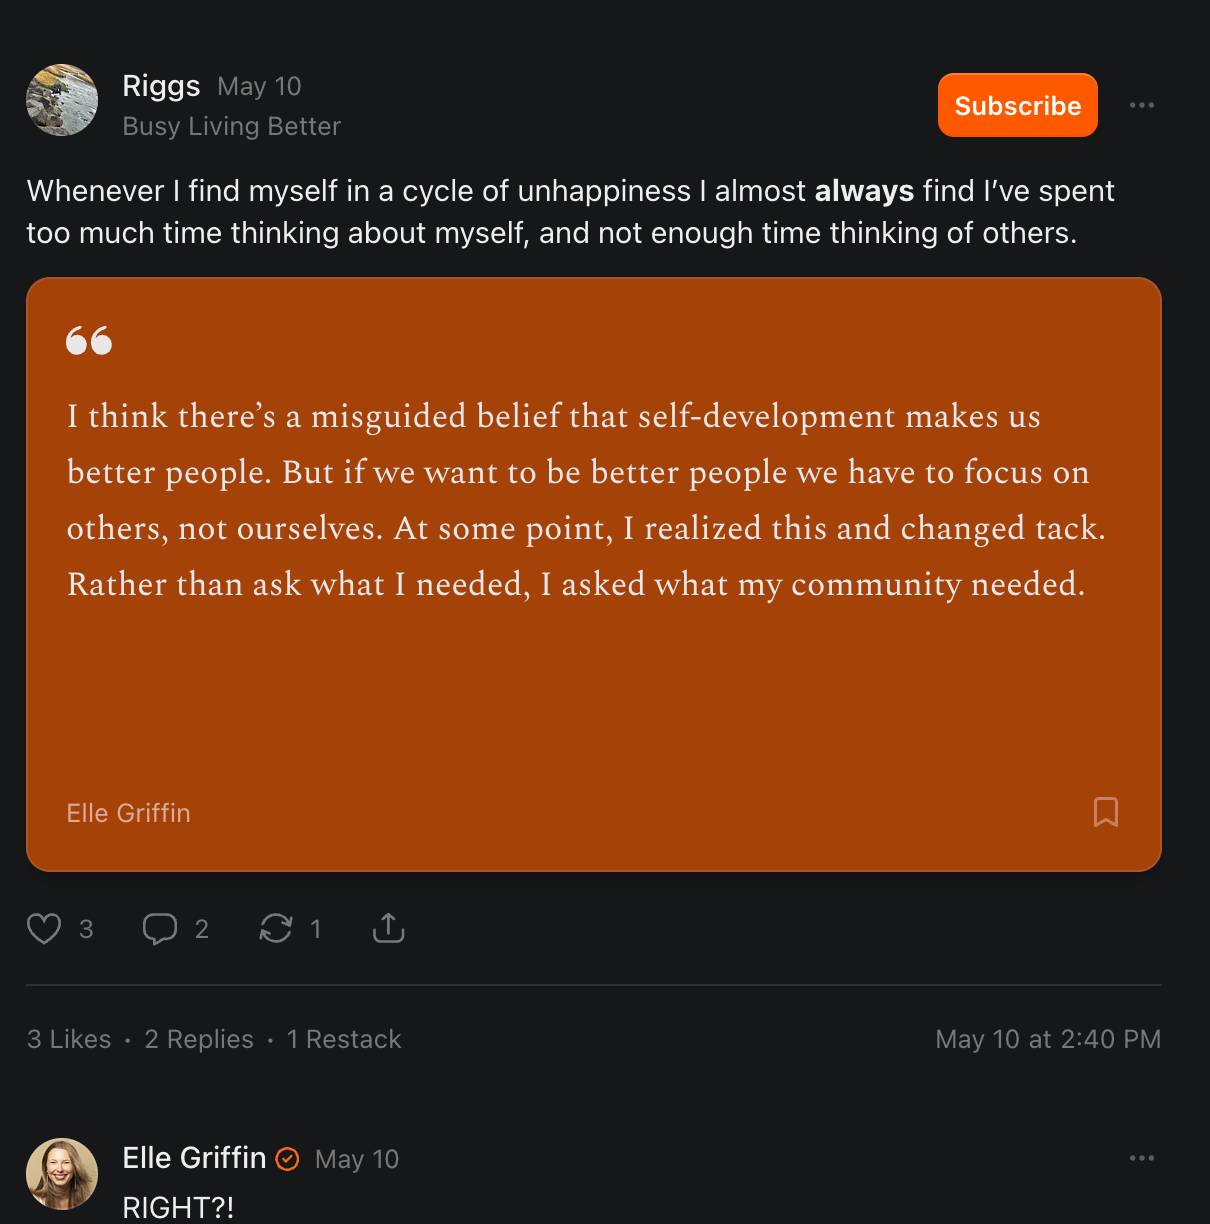The width and height of the screenshot is (1210, 1224).
Task: Bookmark the Elle Griffin quote
Action: (1105, 812)
